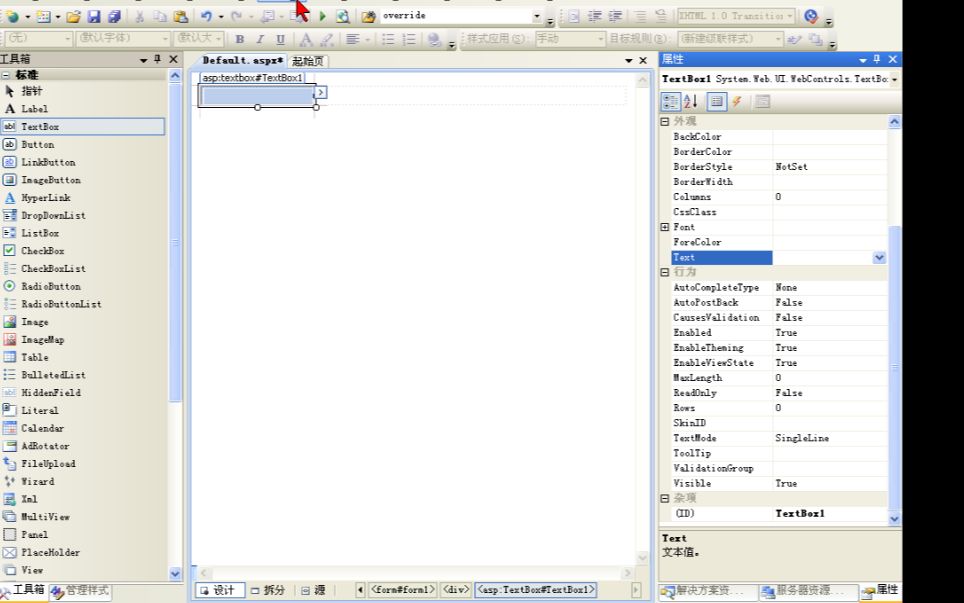This screenshot has height=603, width=964.
Task: Switch to categorized properties view icon
Action: click(x=671, y=101)
